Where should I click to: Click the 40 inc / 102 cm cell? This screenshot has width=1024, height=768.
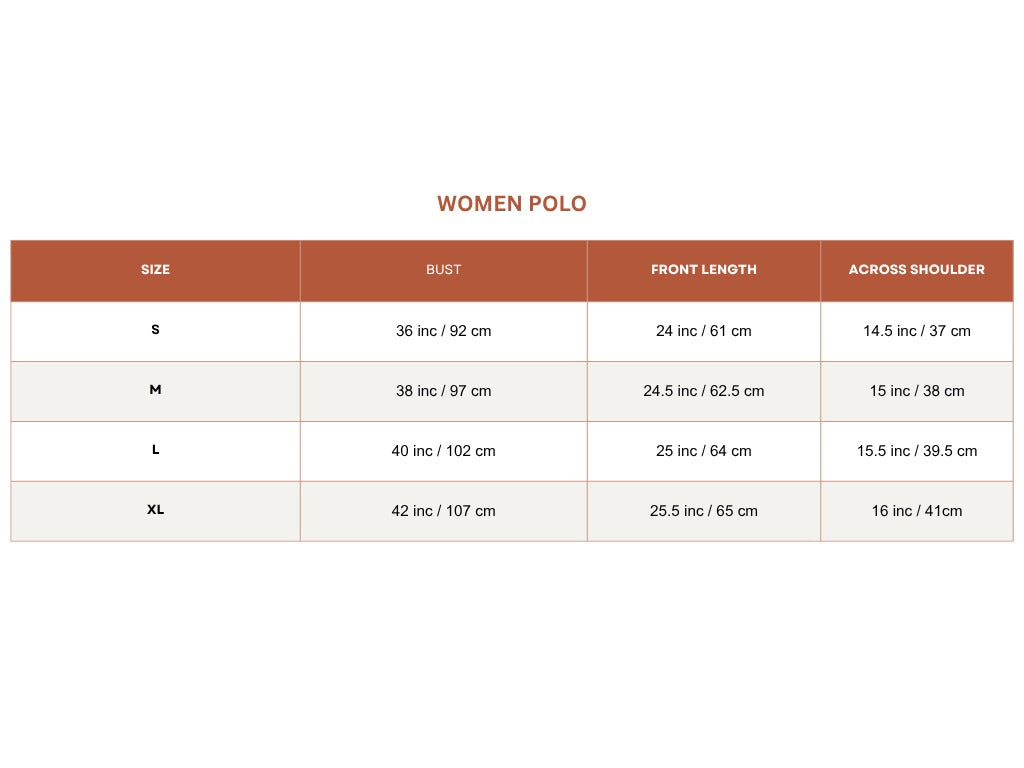point(443,451)
